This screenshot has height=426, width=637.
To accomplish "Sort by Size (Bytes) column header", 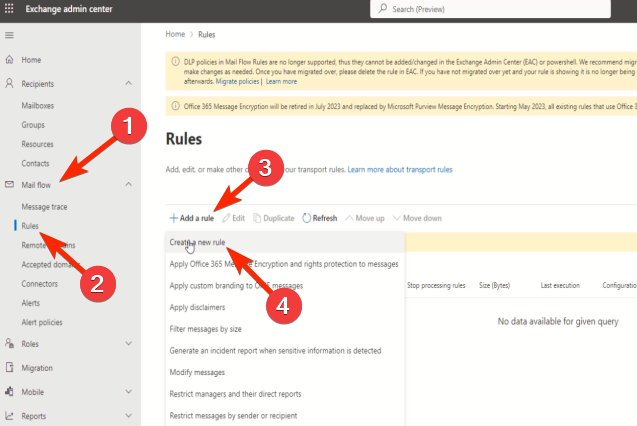I will pyautogui.click(x=494, y=285).
